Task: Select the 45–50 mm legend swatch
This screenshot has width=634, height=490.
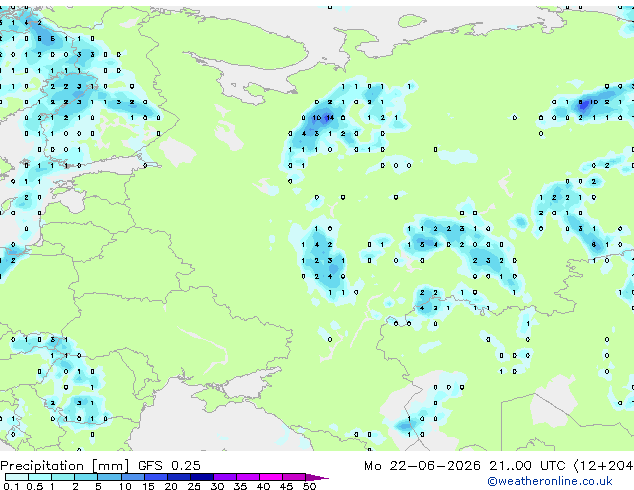Action: point(294,477)
